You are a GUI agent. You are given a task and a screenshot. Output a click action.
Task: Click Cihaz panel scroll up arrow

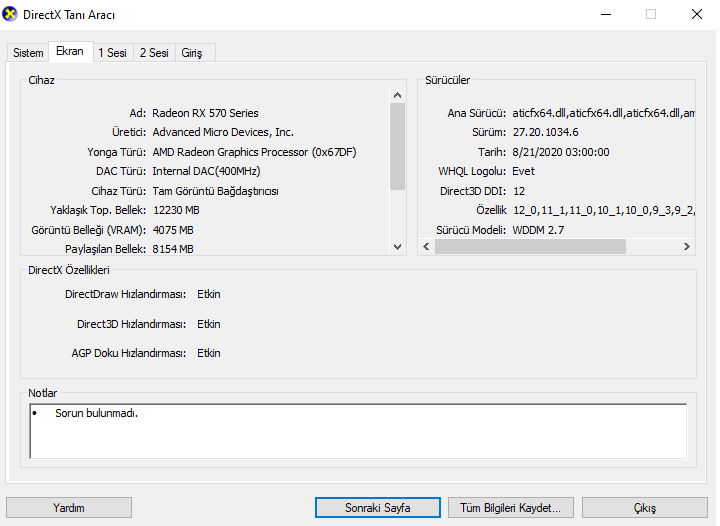pos(398,95)
